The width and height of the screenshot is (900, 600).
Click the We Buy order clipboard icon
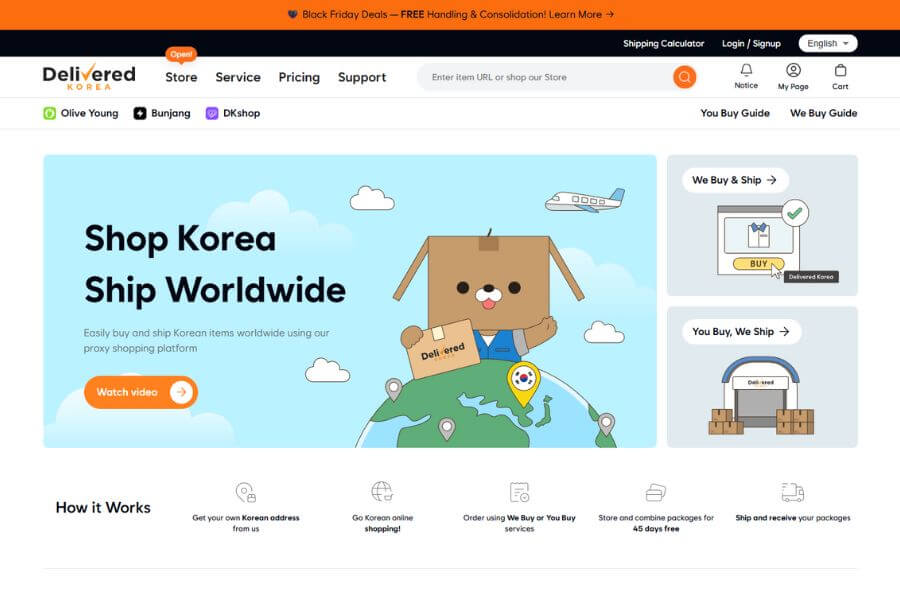(x=519, y=491)
